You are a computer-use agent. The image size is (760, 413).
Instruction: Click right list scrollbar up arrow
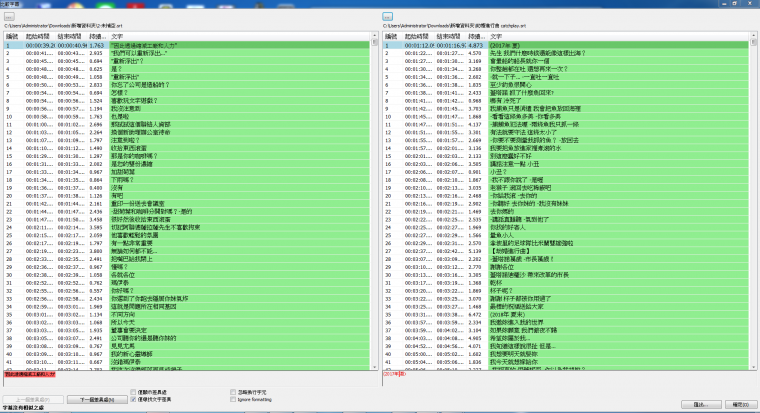753,36
